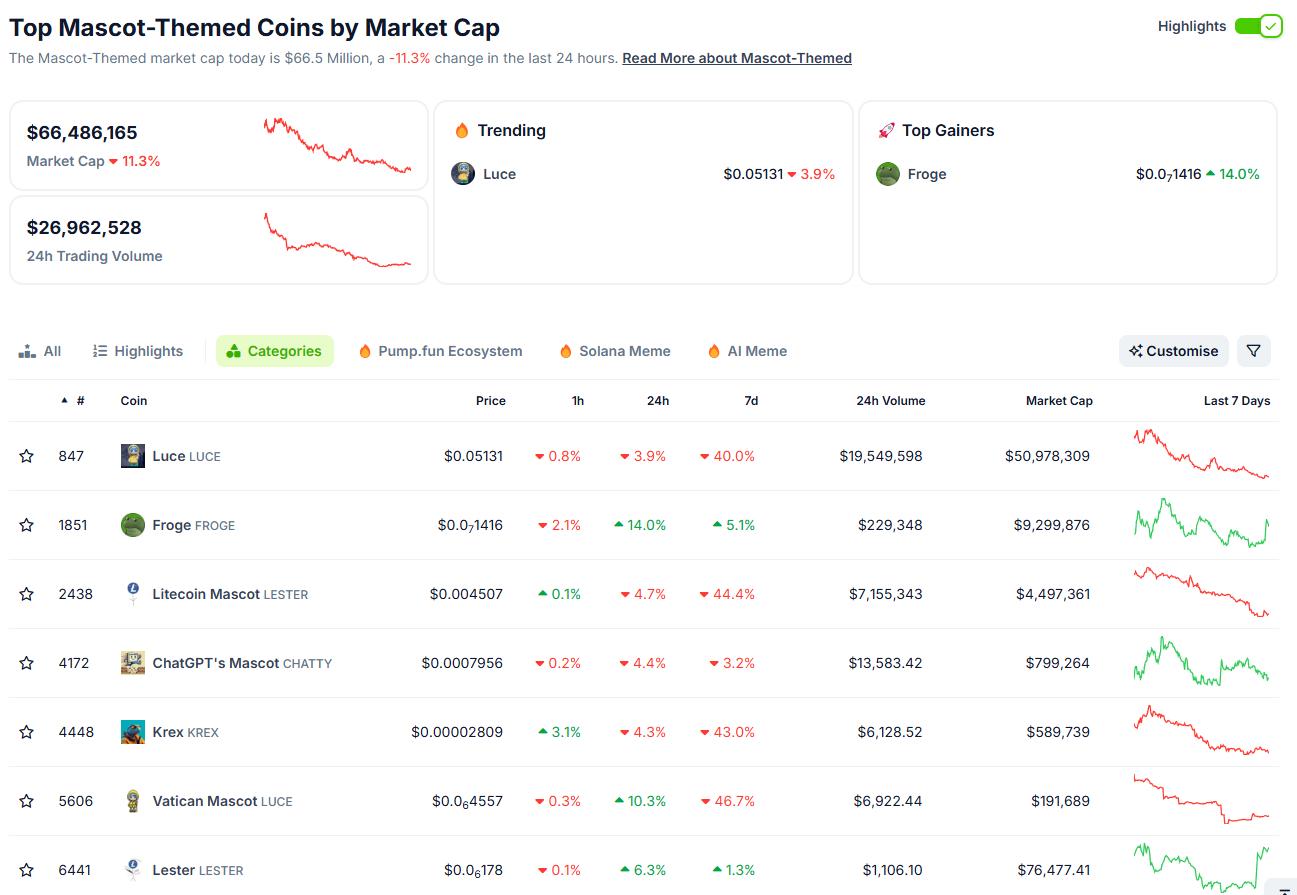Select Vatican Mascot coin name
This screenshot has height=895, width=1297.
[206, 800]
